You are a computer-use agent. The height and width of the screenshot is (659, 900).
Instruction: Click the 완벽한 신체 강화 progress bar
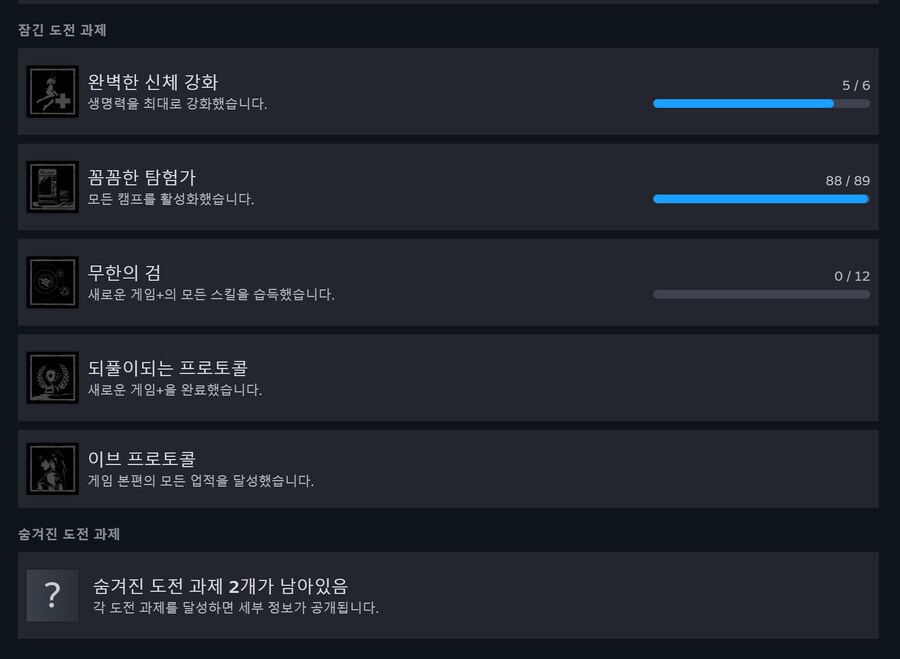[x=761, y=103]
